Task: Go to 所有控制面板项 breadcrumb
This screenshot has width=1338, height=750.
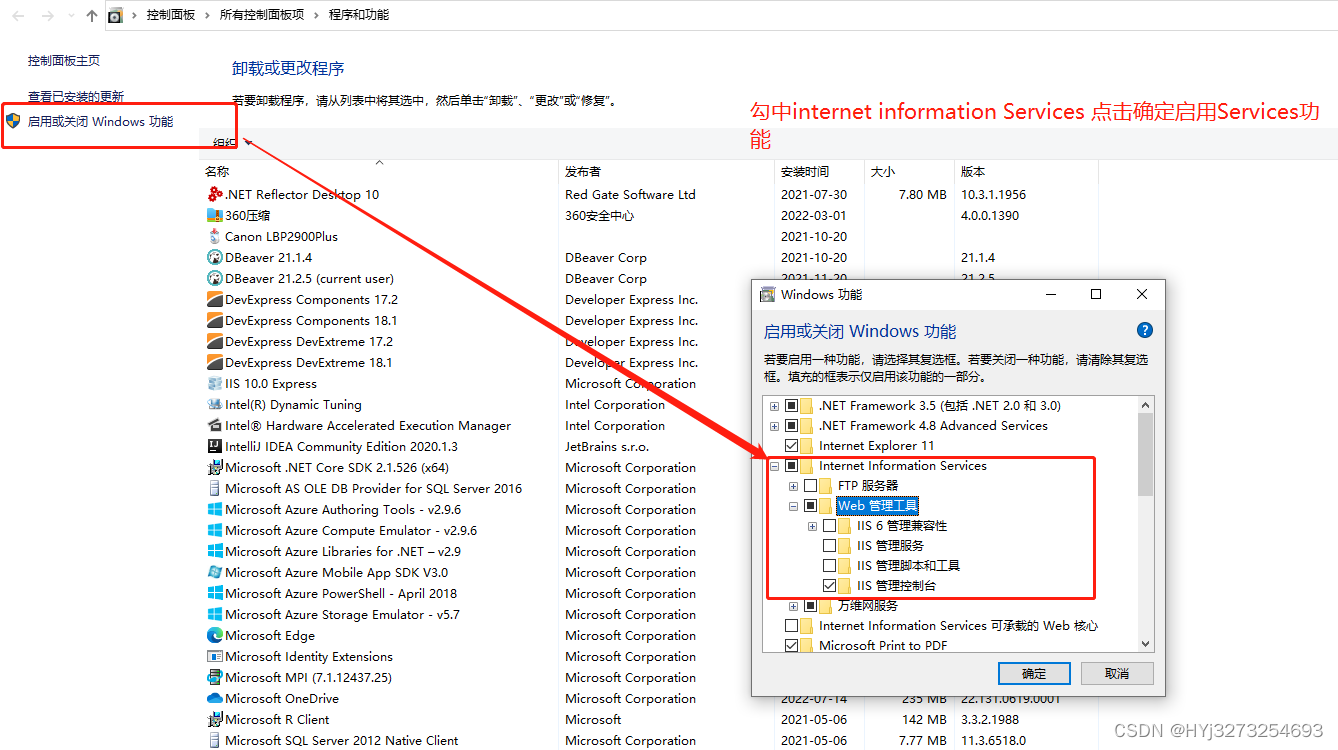Action: [x=262, y=15]
